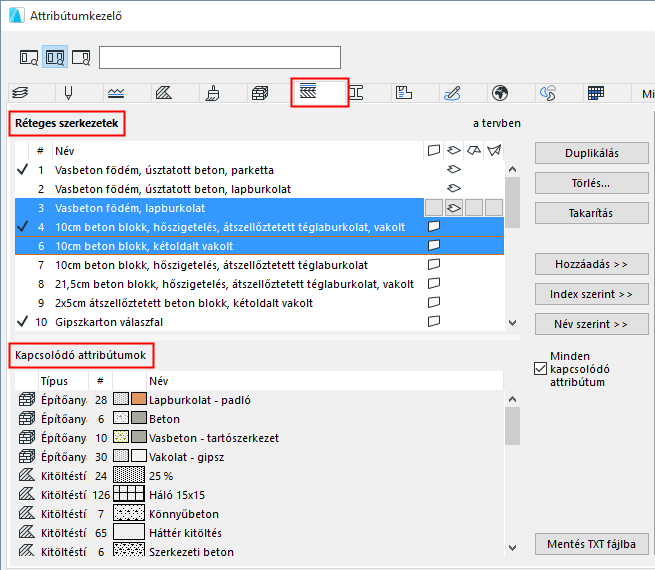Viewport: 655px width, 570px height.
Task: Click the Takarítás button
Action: (x=592, y=213)
